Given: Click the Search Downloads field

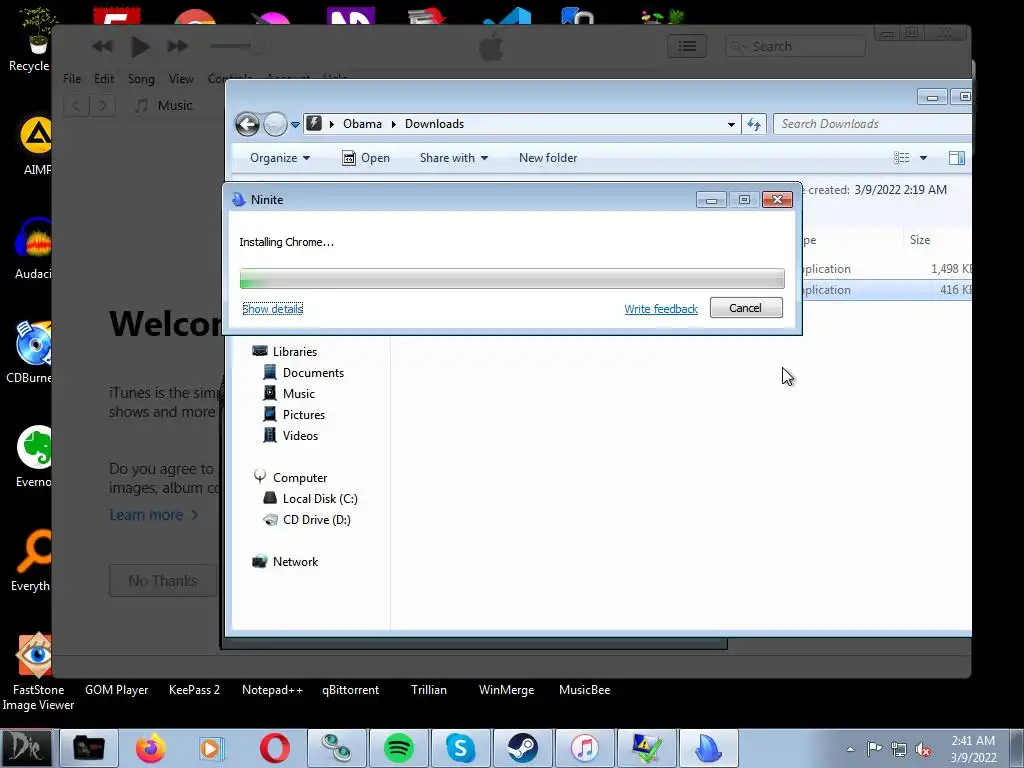Looking at the screenshot, I should click(x=871, y=124).
